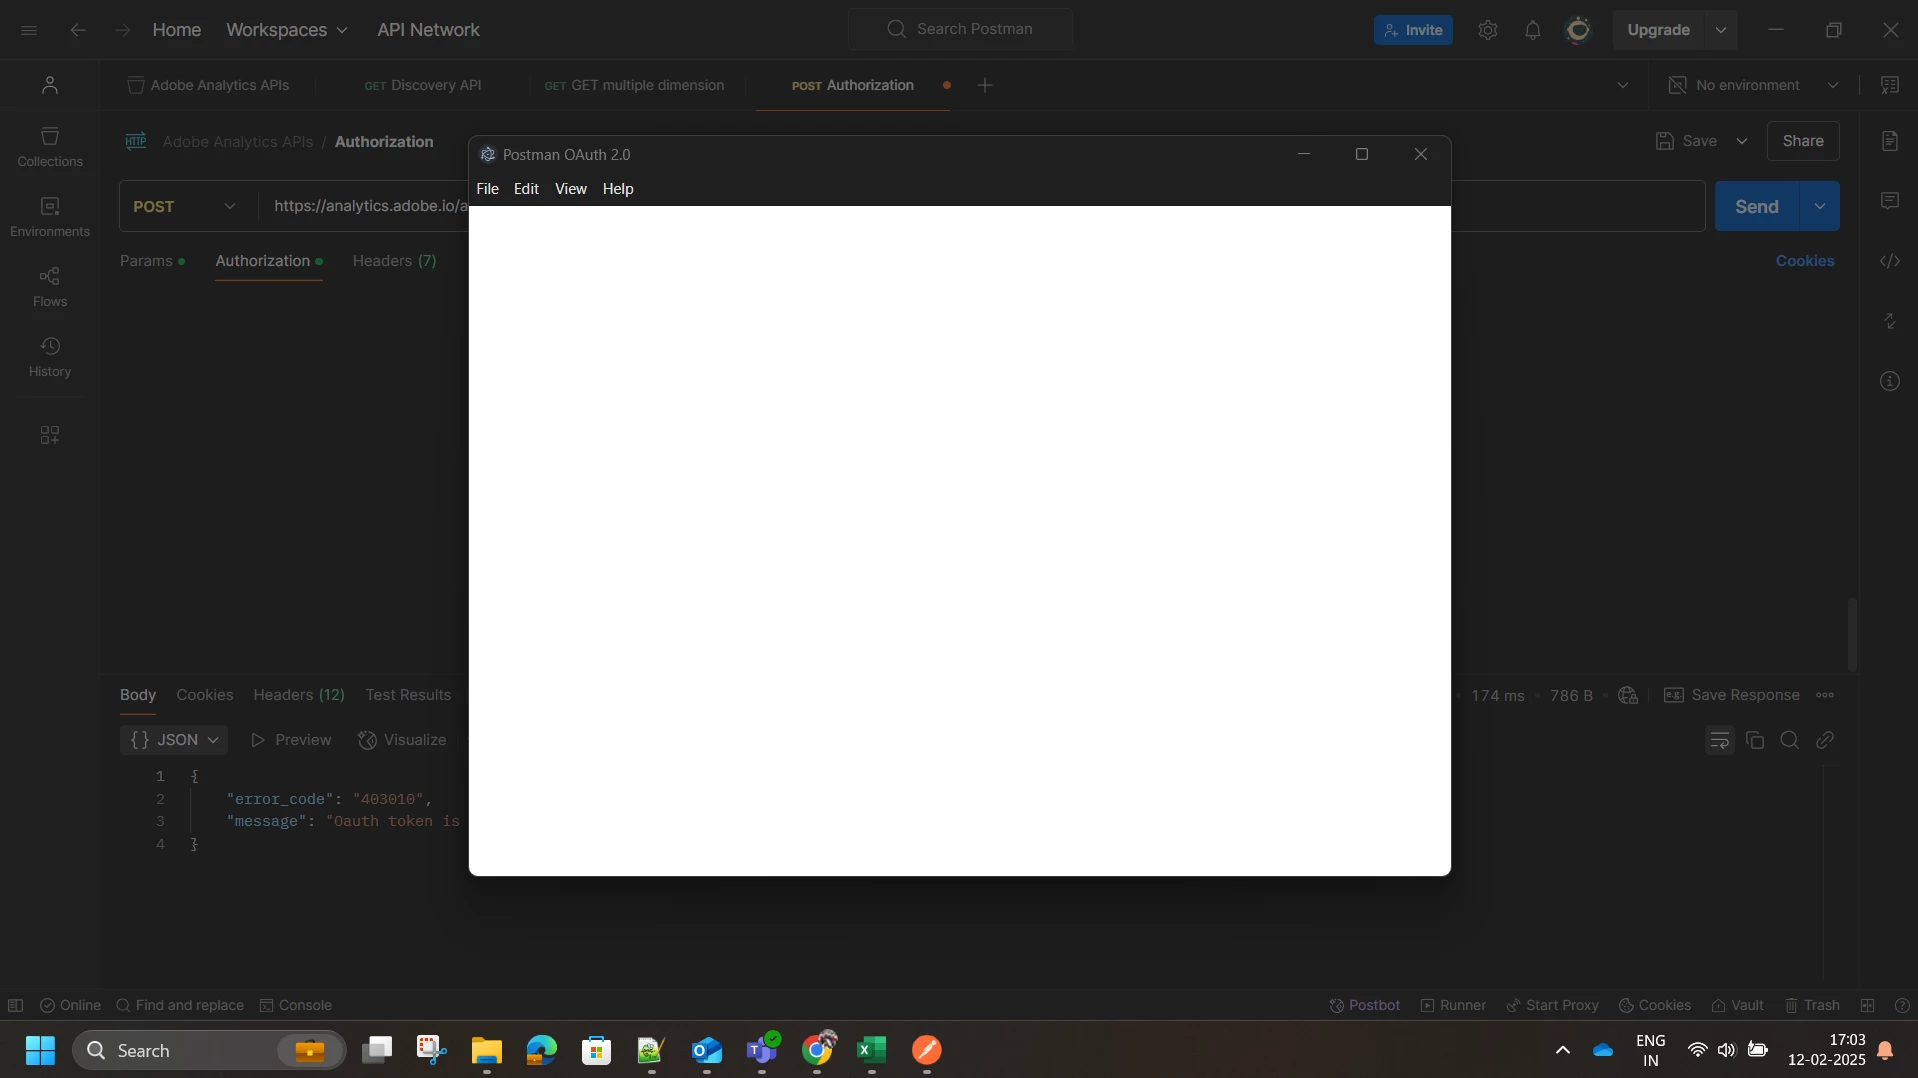
Task: Click the link icon in response toolbar
Action: 1825,740
